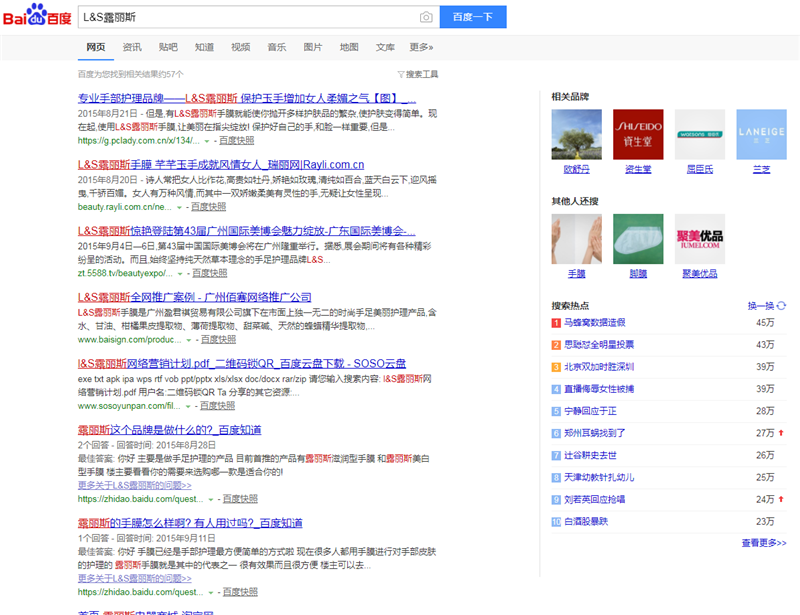Open 搜索工具 filter tools
800x615 pixels.
coord(418,75)
